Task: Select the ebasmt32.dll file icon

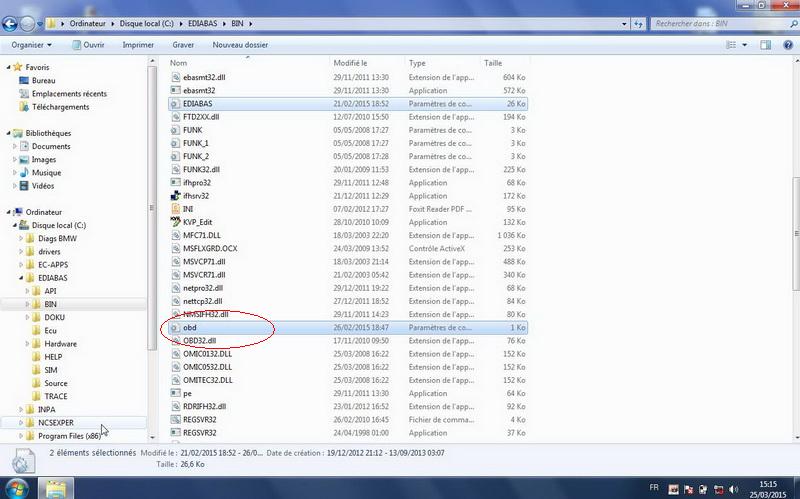Action: pos(176,77)
